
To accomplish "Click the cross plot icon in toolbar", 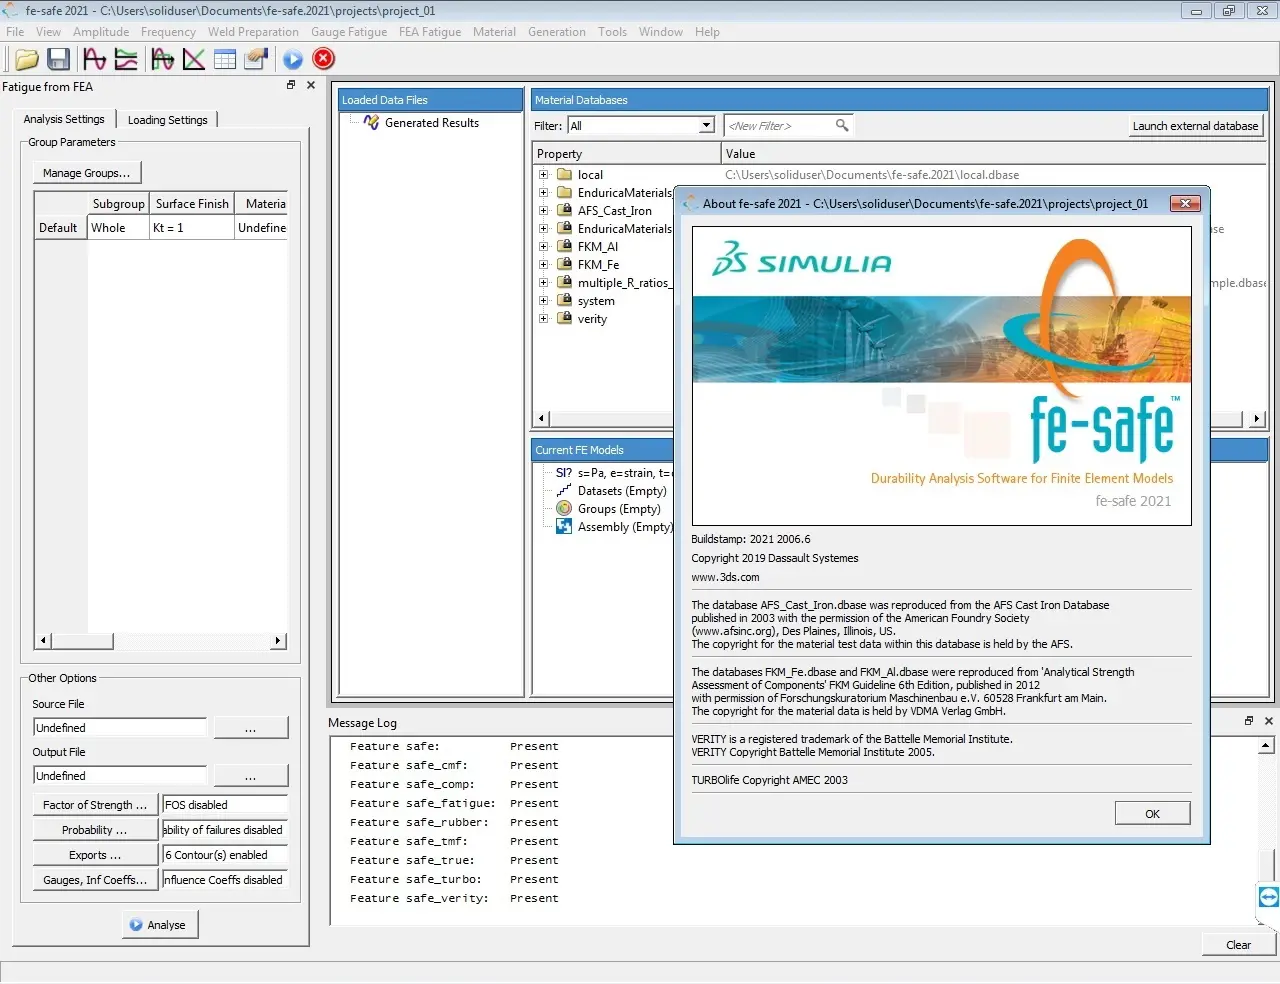I will (194, 60).
